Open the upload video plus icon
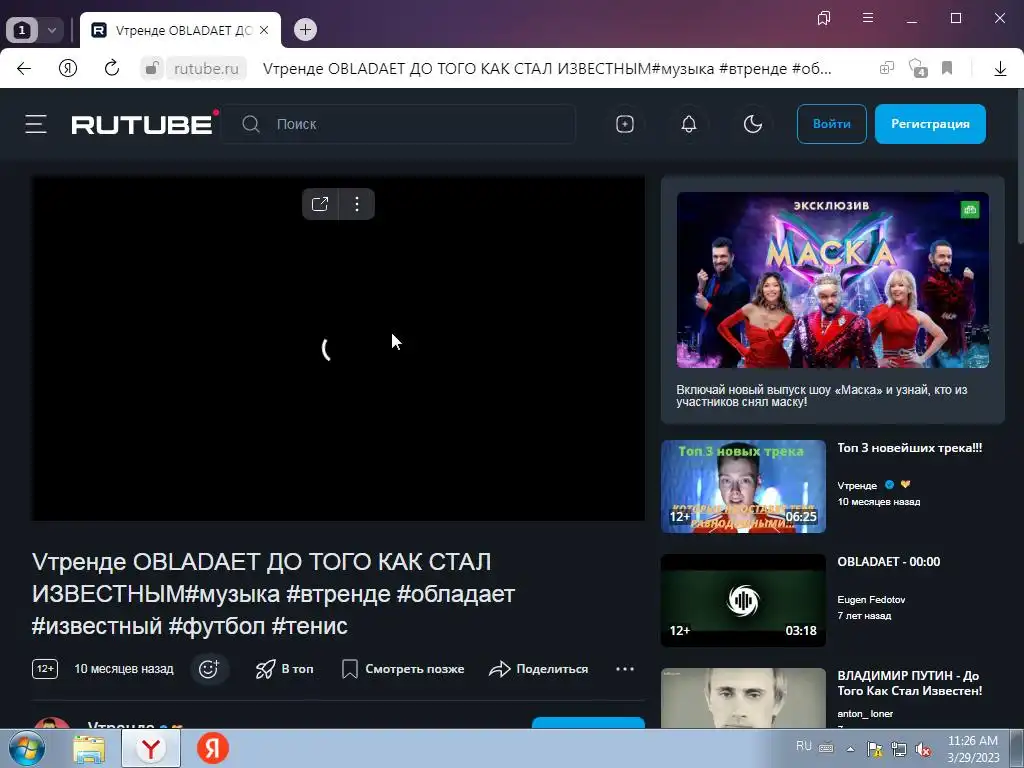This screenshot has height=768, width=1024. coord(625,124)
